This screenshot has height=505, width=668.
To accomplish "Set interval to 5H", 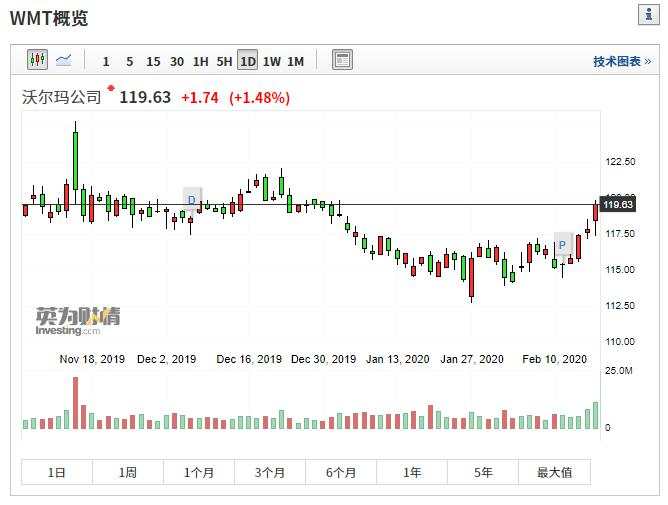I will click(x=224, y=62).
